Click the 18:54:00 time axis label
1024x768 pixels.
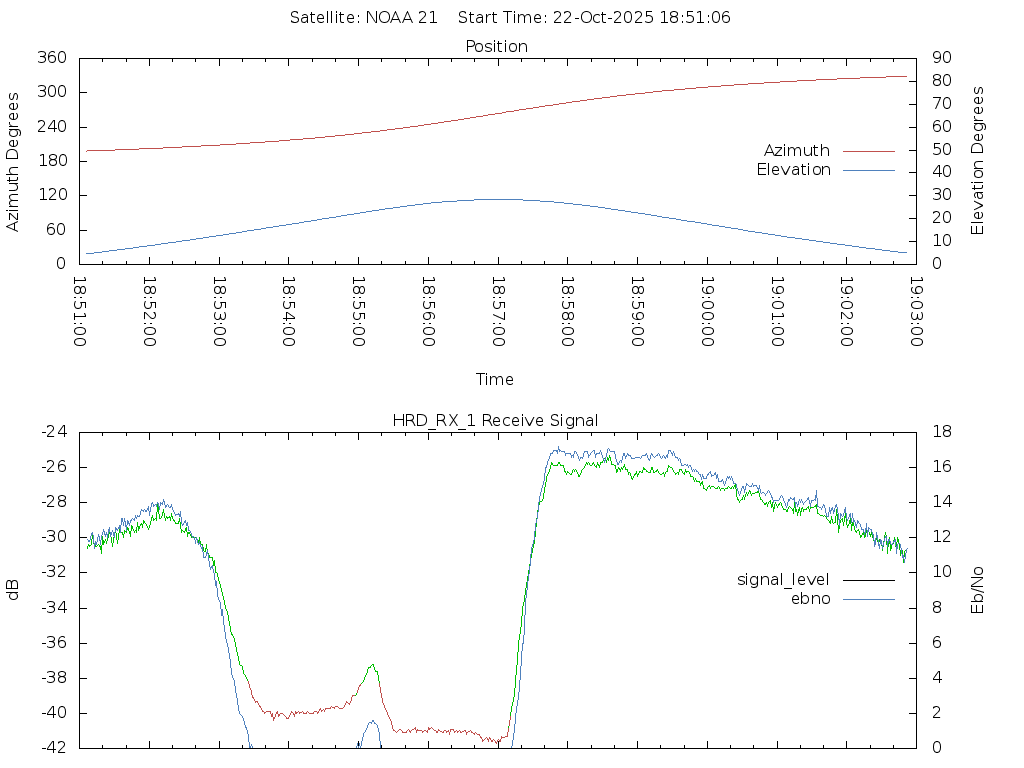[x=289, y=311]
